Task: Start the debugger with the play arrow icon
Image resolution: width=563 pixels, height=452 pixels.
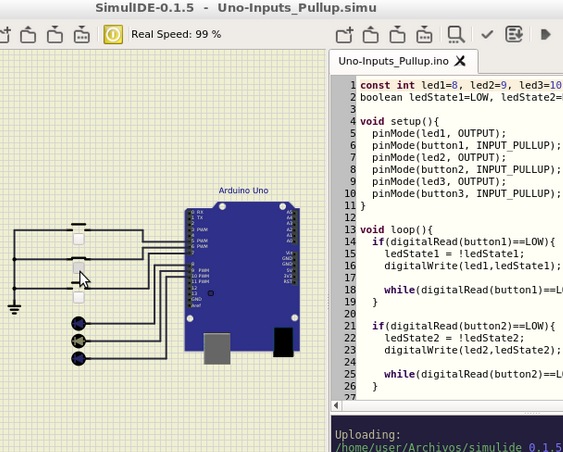Action: (546, 35)
